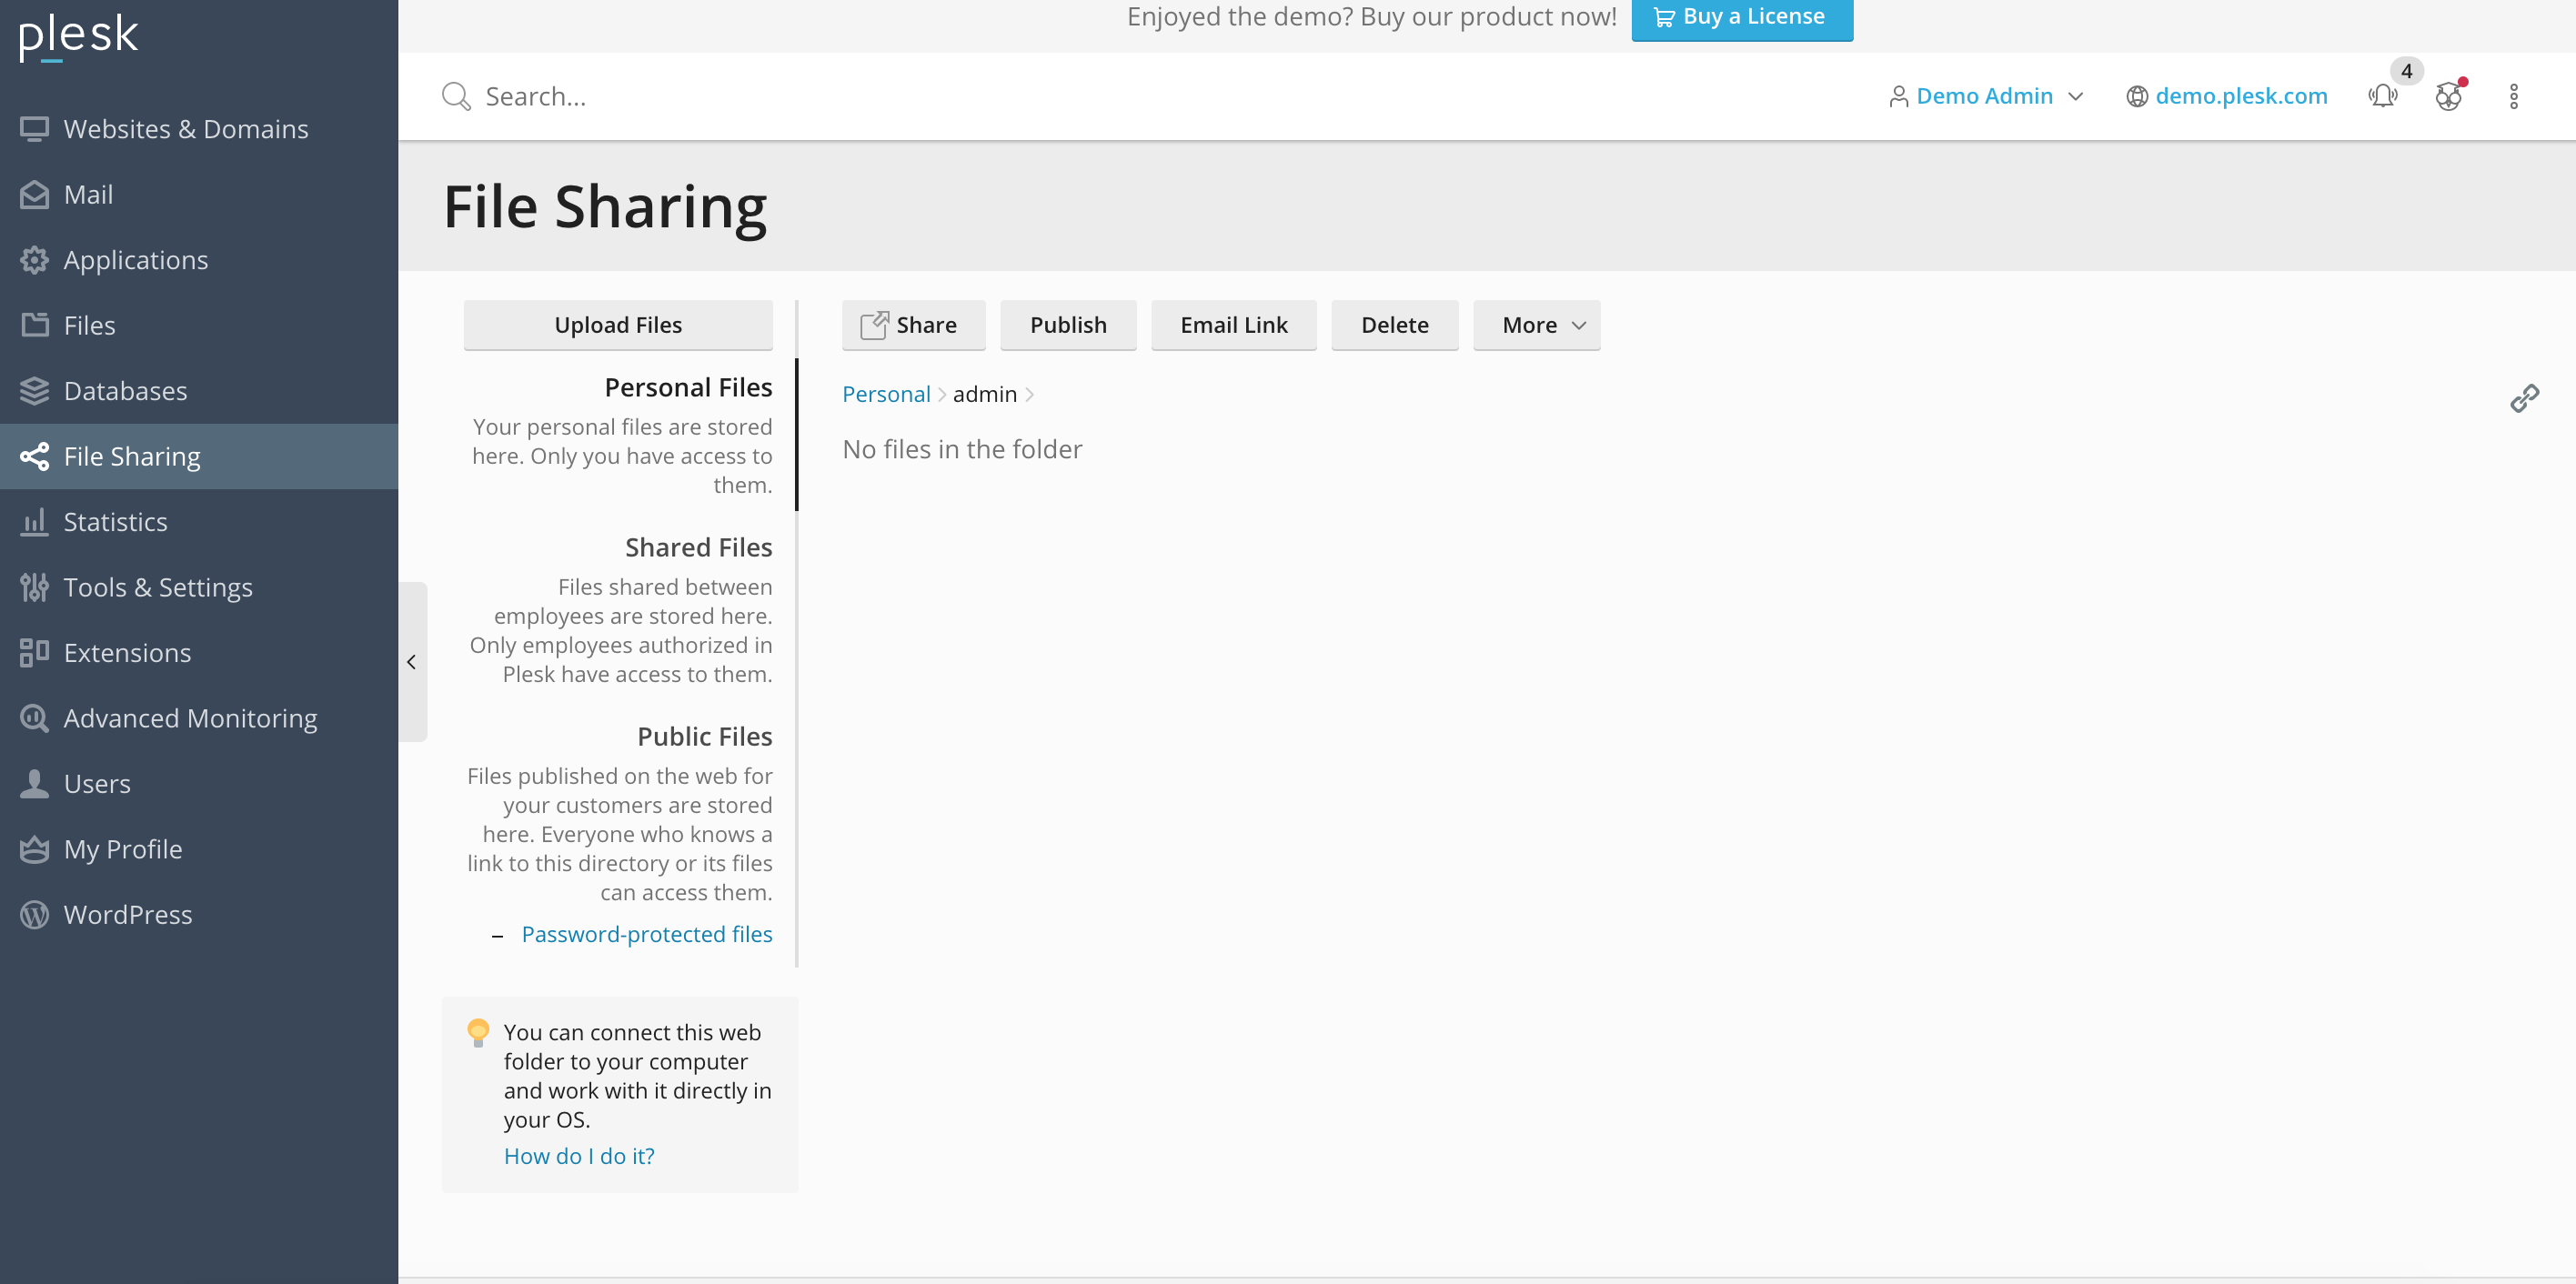Click the Extensions blocks icon
Screen dimensions: 2576x1284
point(34,653)
